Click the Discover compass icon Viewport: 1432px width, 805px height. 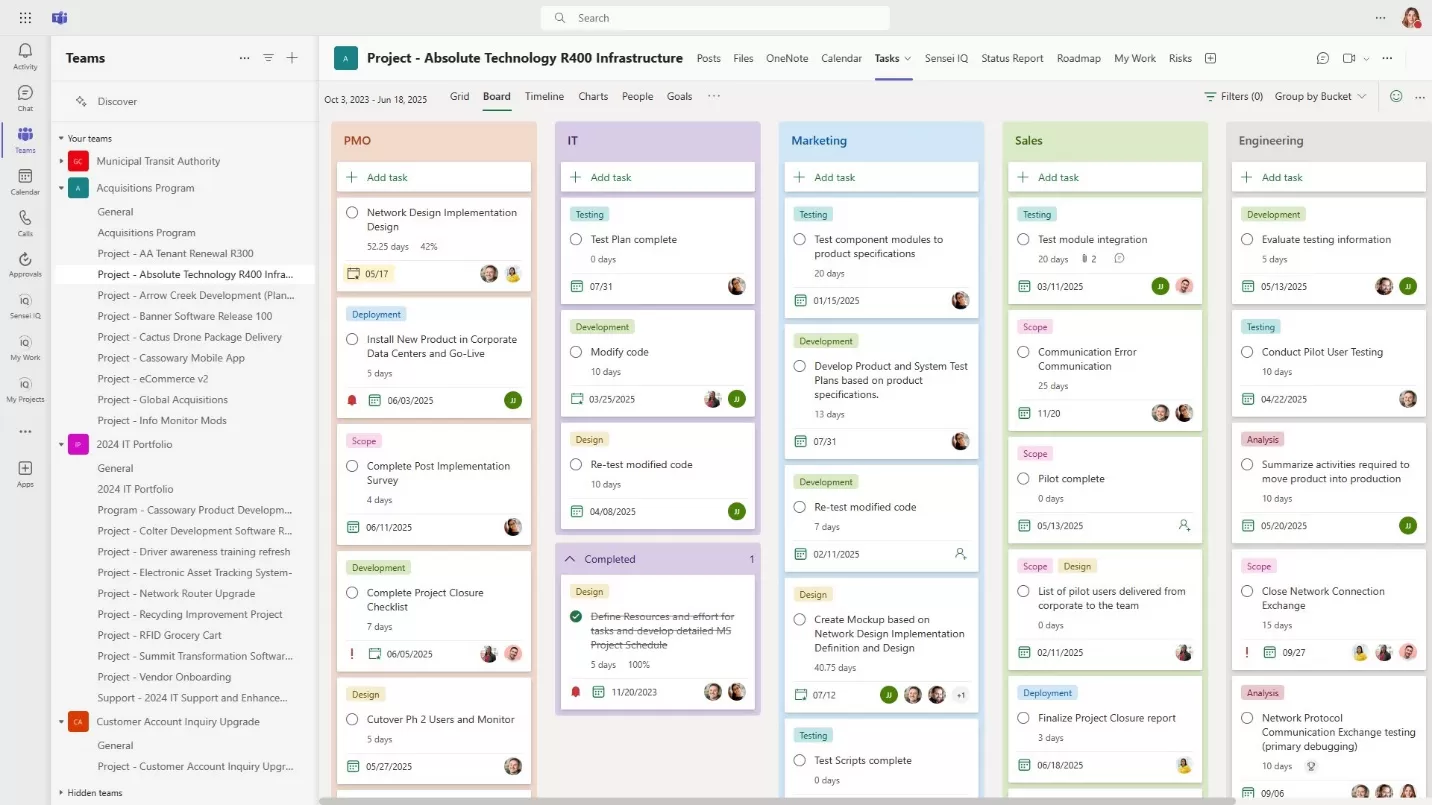pos(81,101)
